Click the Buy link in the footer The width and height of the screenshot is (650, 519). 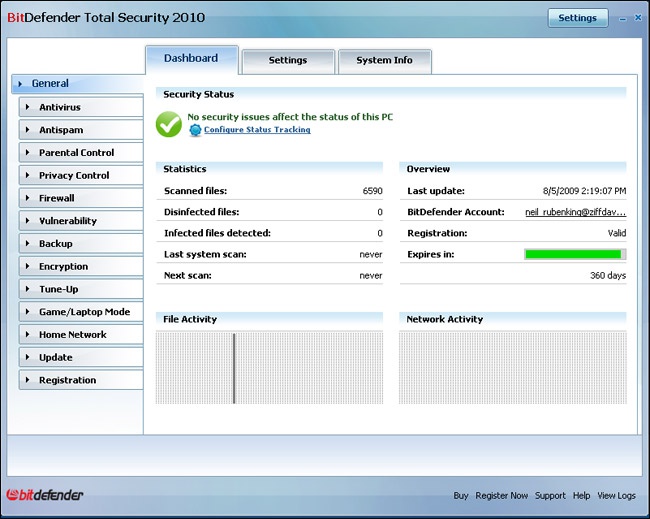[x=460, y=495]
